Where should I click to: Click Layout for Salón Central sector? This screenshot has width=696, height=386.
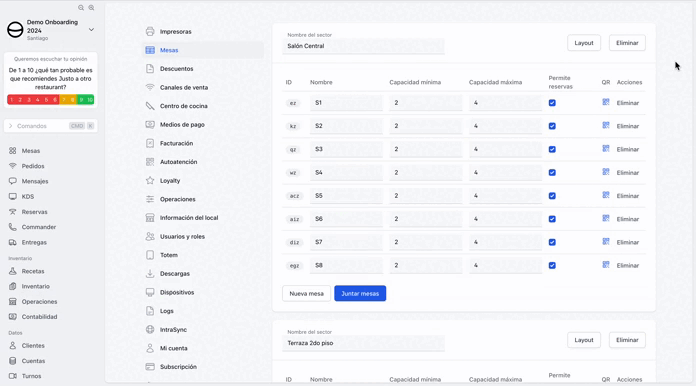coord(584,43)
